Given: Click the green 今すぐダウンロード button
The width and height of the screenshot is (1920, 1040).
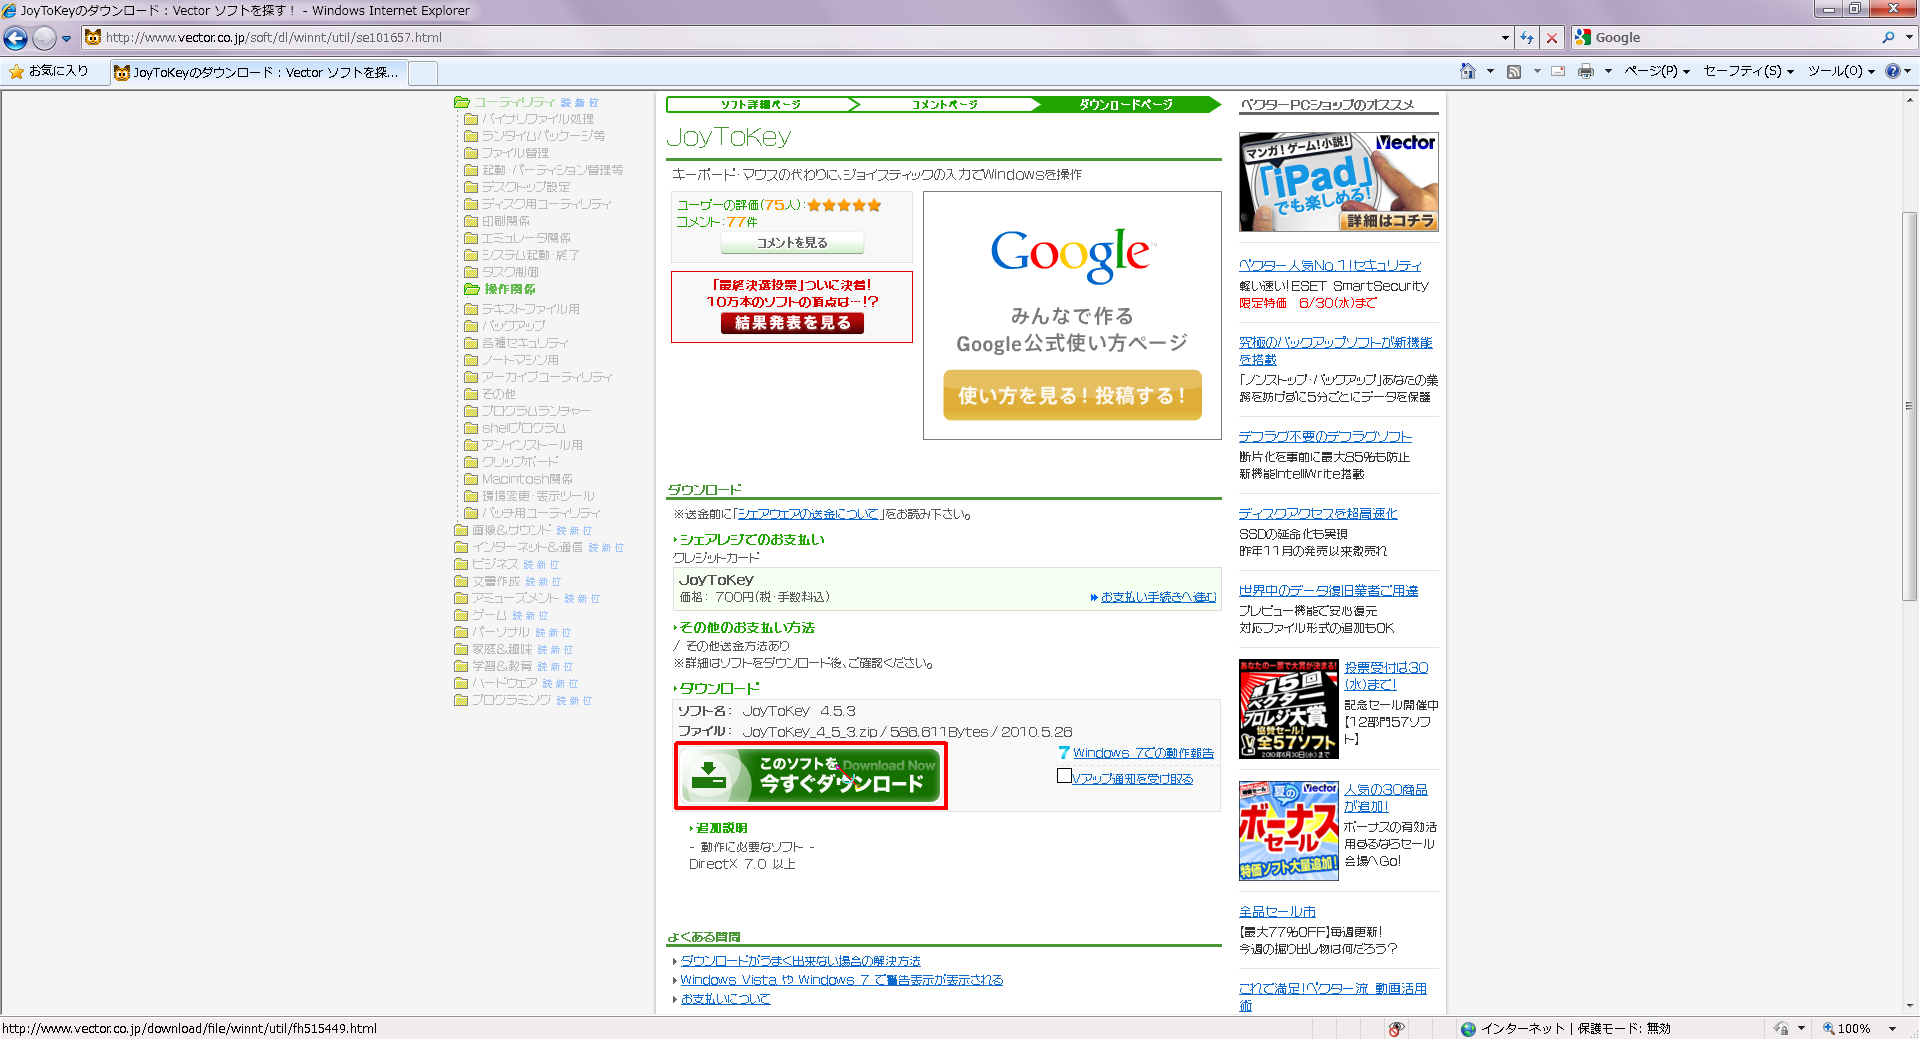Looking at the screenshot, I should pyautogui.click(x=811, y=776).
